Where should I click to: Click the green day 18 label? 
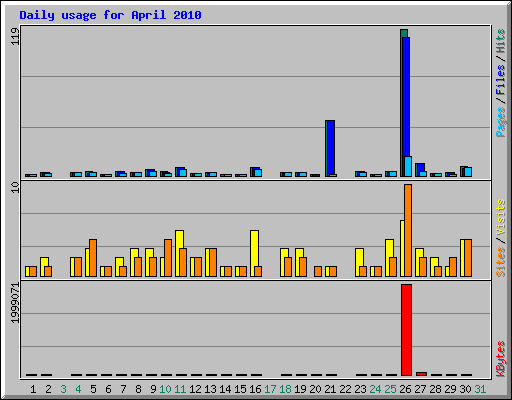tap(285, 389)
